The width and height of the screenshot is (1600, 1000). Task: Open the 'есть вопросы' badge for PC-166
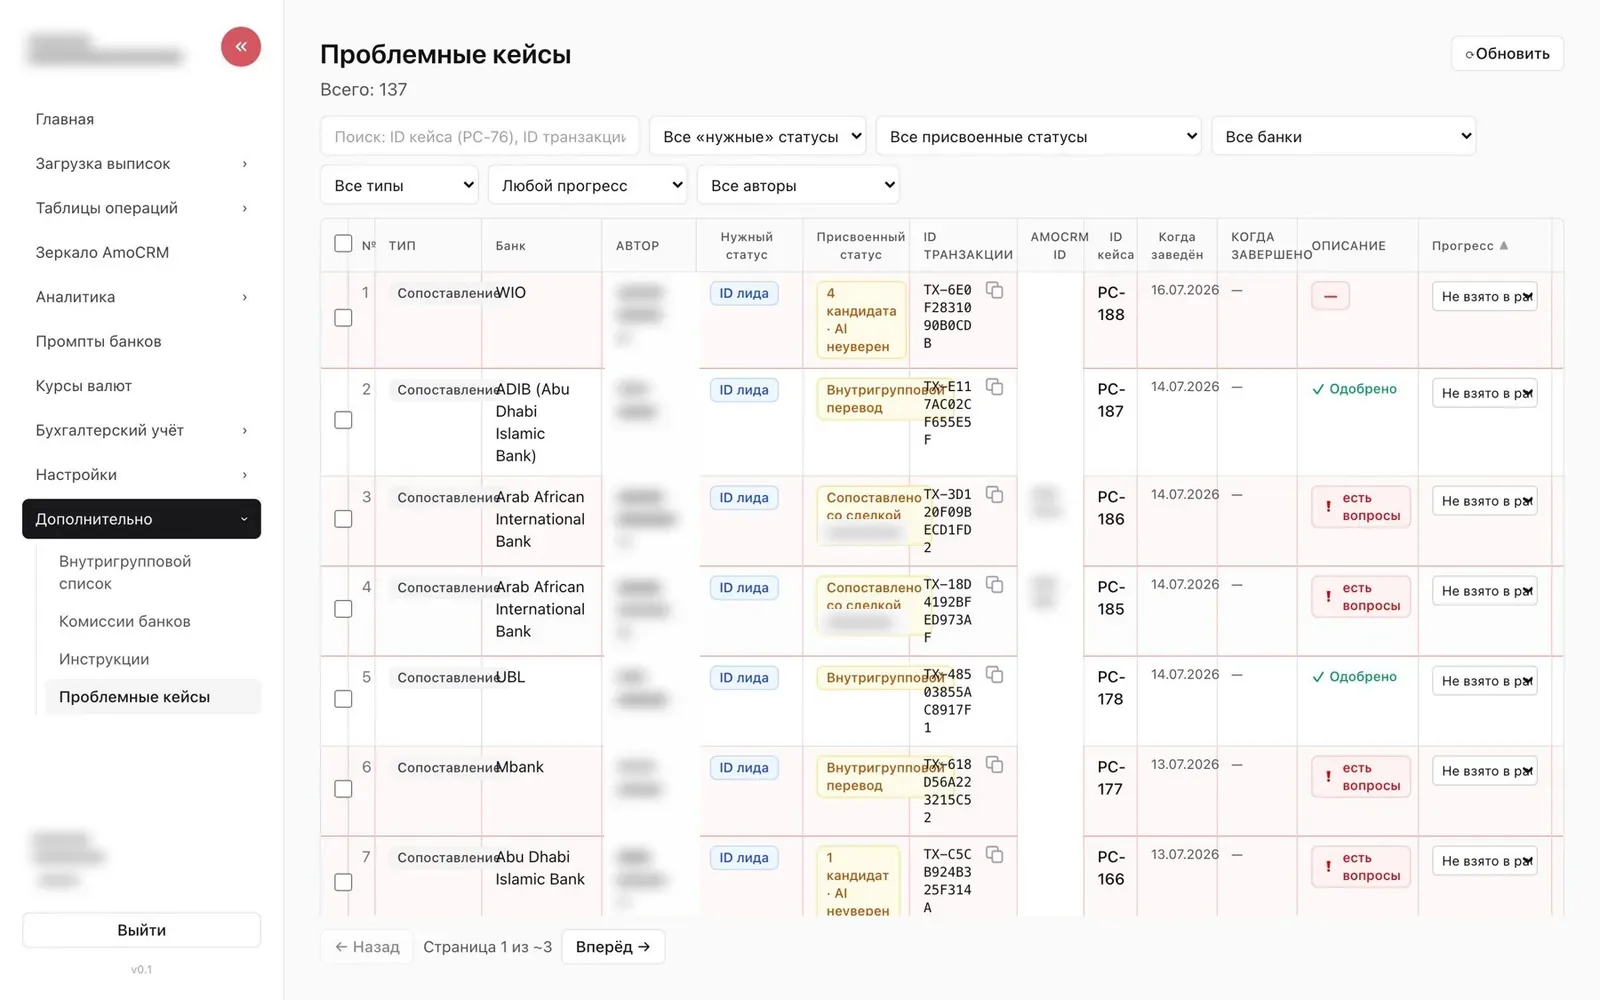tap(1361, 867)
